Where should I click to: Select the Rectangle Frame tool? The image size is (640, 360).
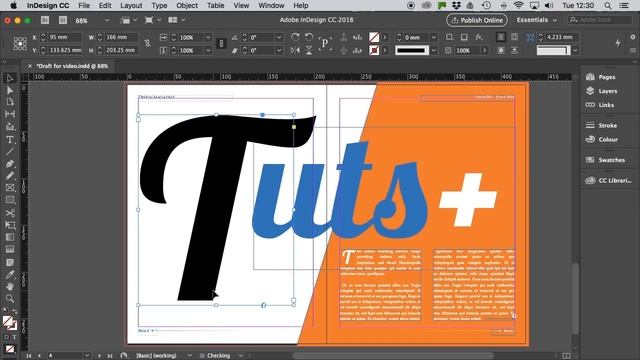pyautogui.click(x=10, y=188)
